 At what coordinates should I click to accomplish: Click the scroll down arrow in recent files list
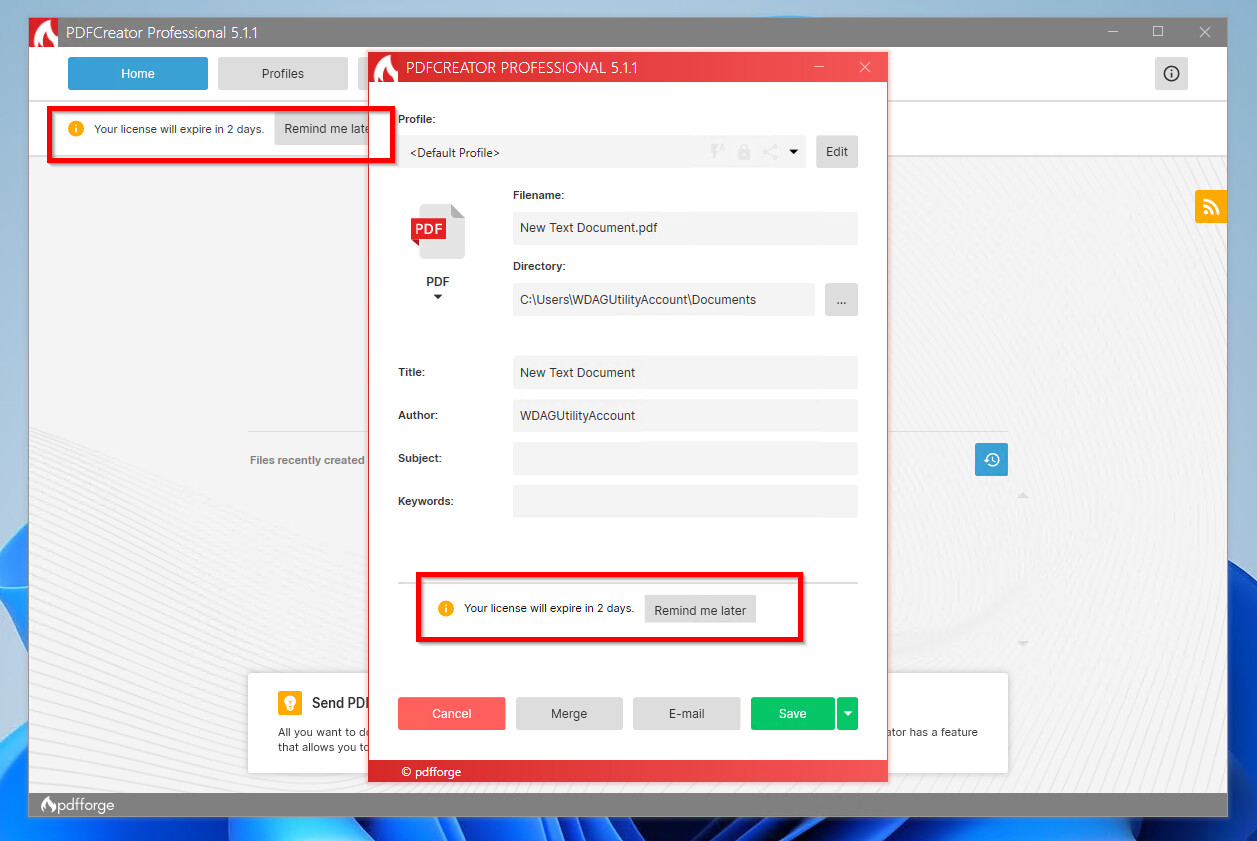[1023, 643]
